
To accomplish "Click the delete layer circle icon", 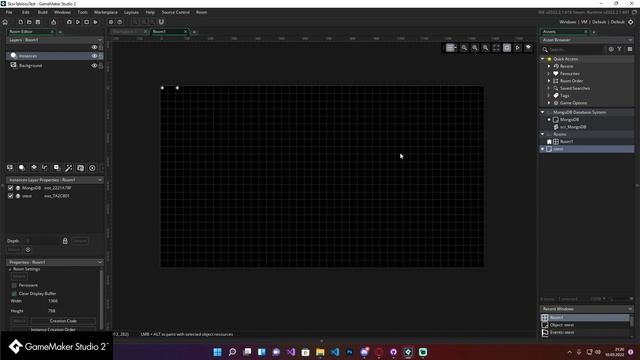I will 92,168.
